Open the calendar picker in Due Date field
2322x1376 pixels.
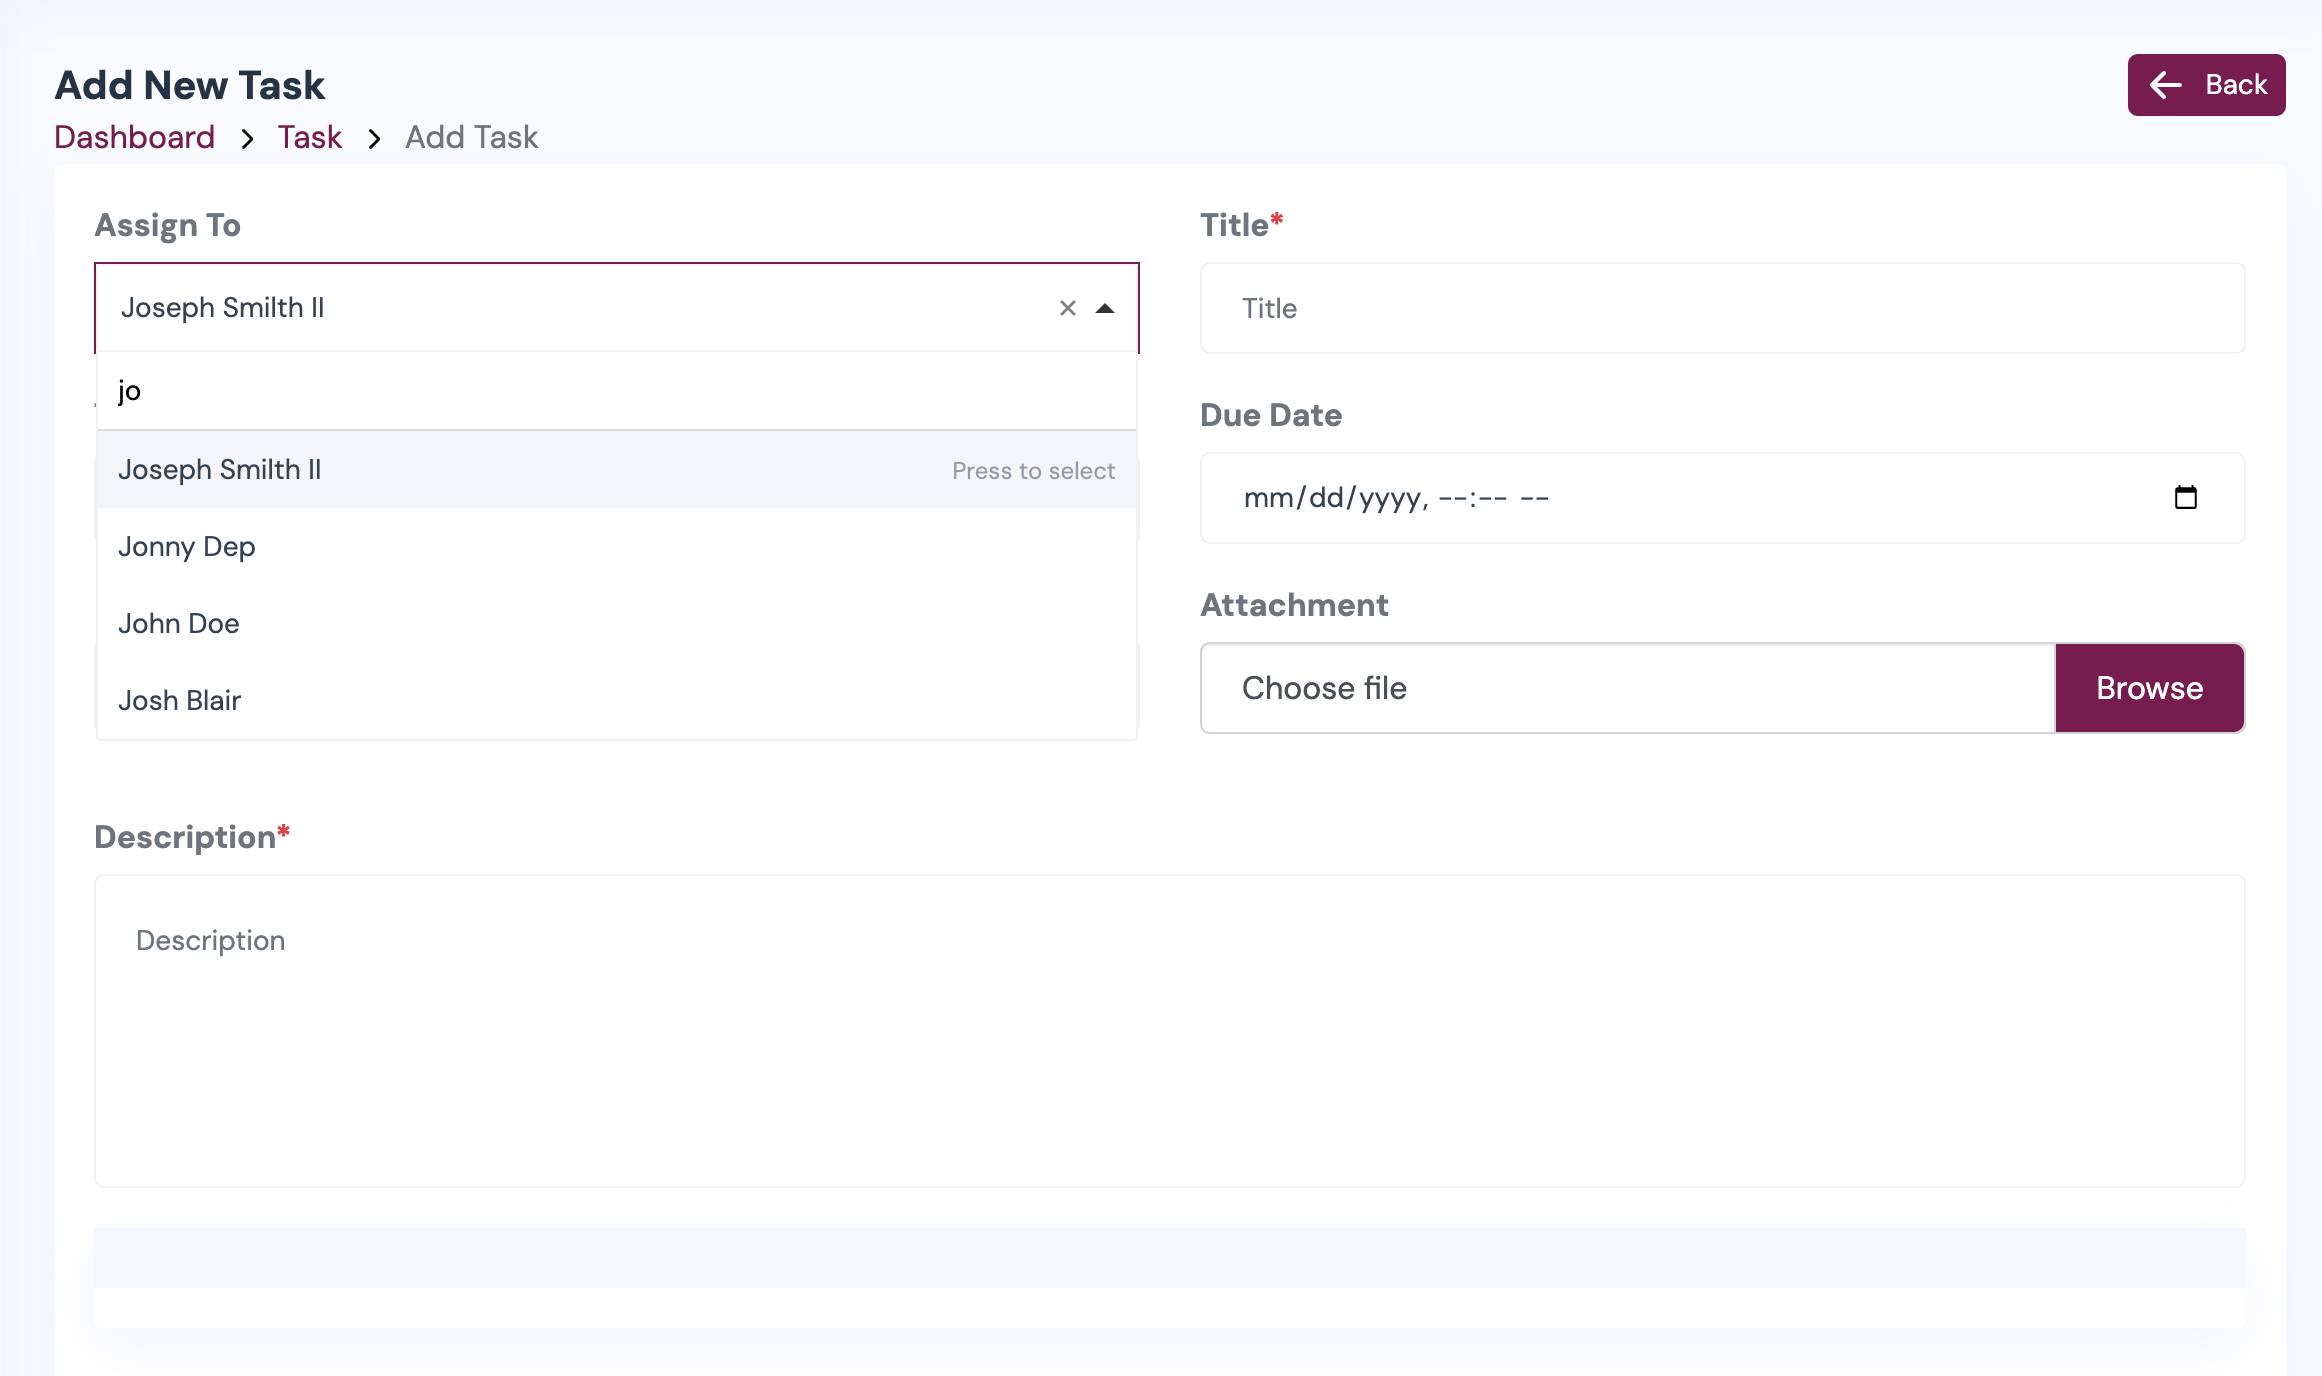2186,497
